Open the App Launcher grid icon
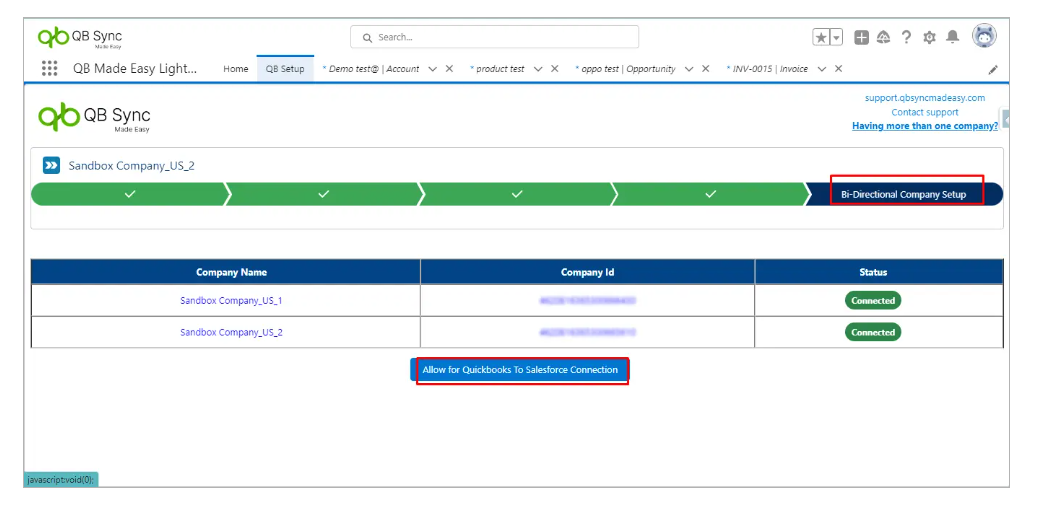This screenshot has height=514, width=1041. [49, 69]
